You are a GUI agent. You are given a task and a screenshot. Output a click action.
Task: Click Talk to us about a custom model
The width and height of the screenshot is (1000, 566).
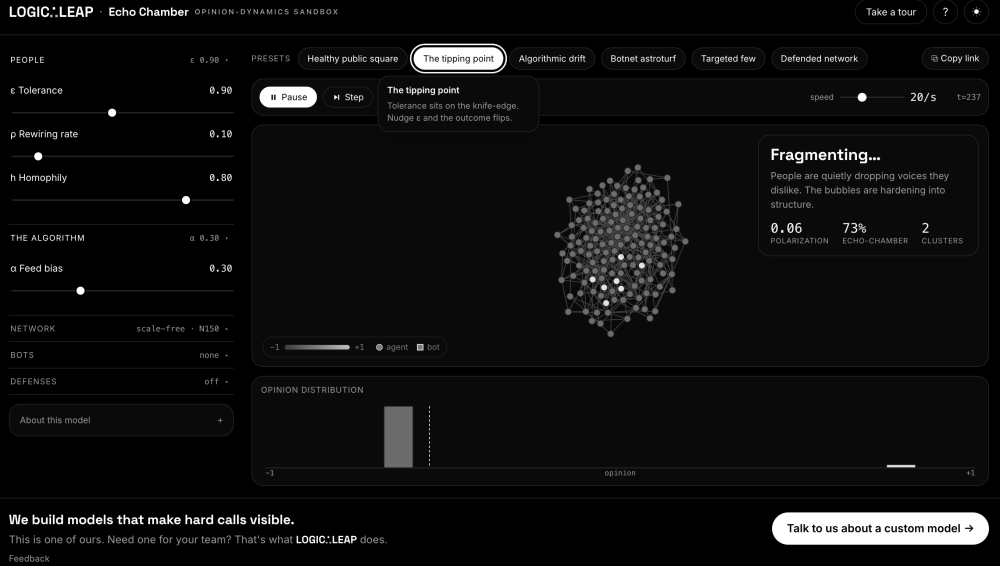tap(880, 528)
